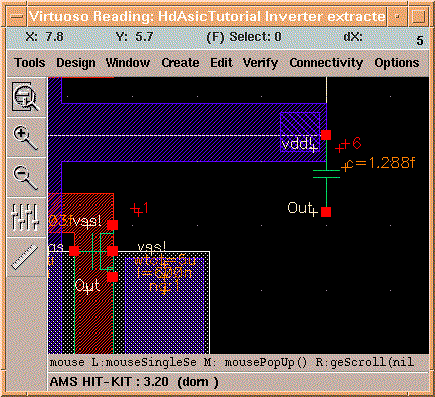This screenshot has width=435, height=397.
Task: Click the Virtuoso Reading title bar text
Action: coord(207,16)
